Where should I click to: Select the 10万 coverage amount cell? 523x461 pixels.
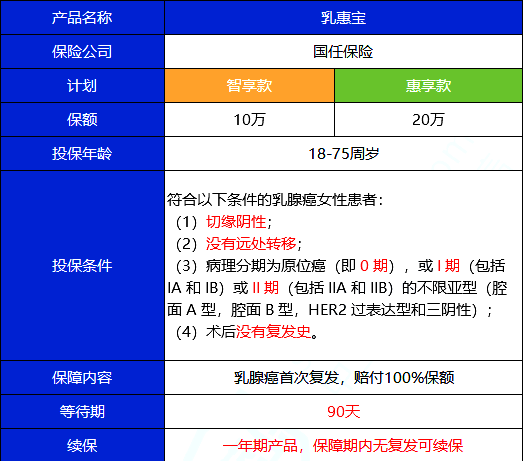pos(249,119)
